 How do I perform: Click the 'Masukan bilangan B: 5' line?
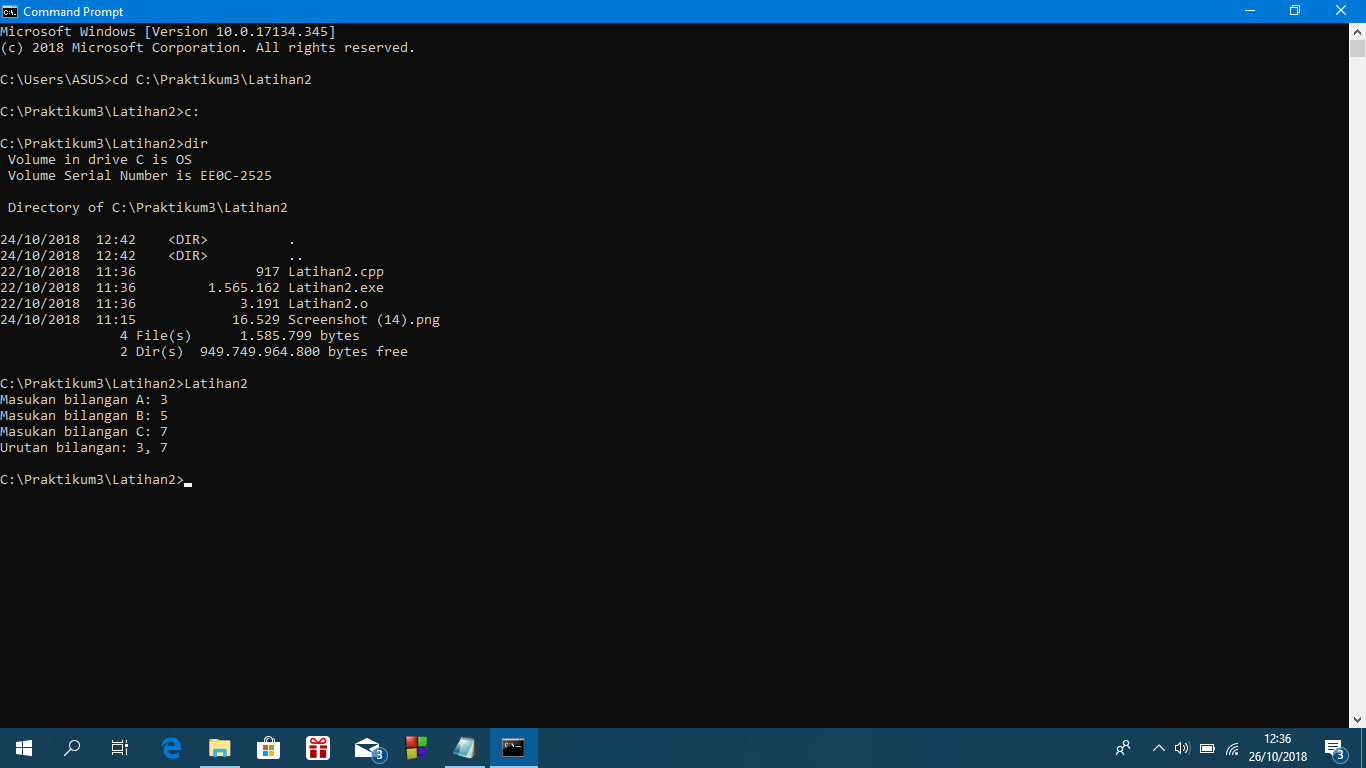pos(84,416)
